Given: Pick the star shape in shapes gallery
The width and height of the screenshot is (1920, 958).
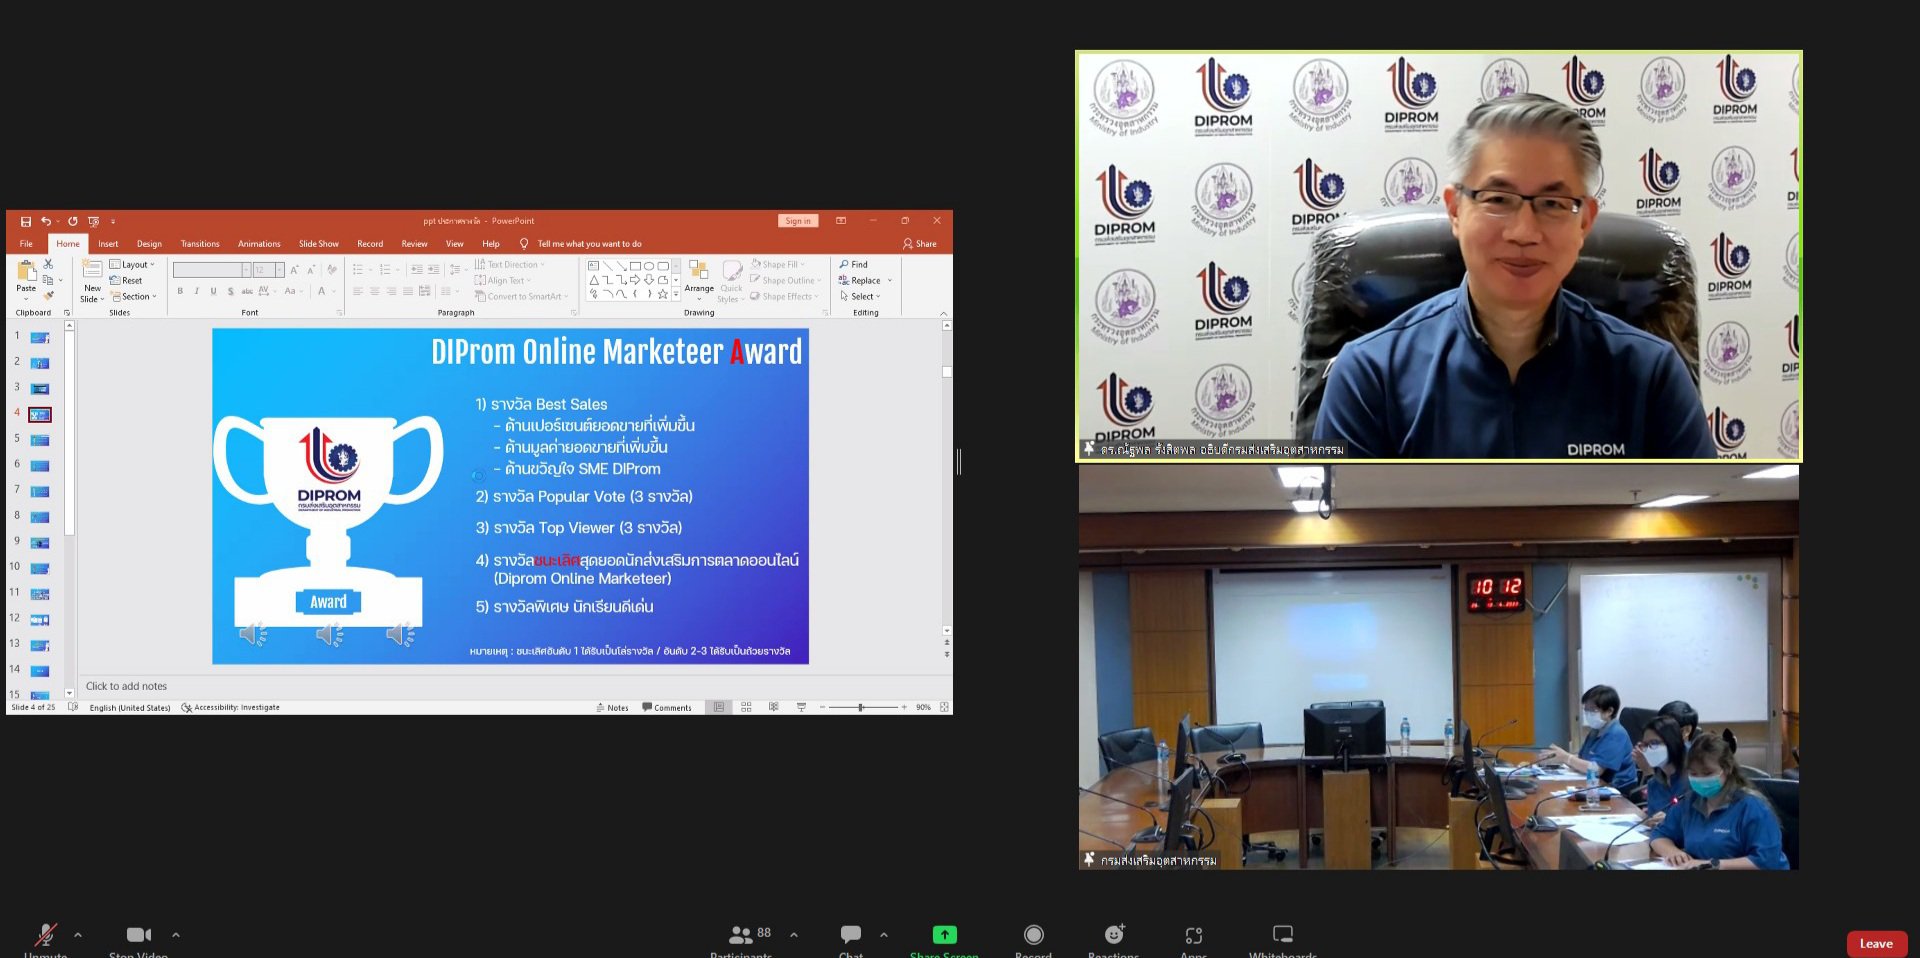Looking at the screenshot, I should [662, 294].
